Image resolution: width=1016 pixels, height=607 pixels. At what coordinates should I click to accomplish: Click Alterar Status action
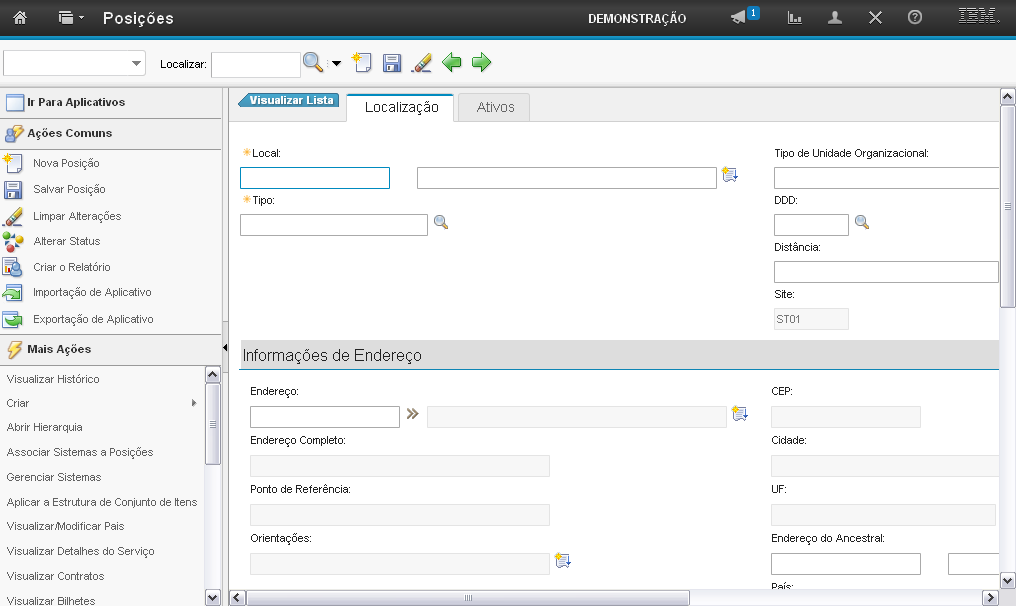point(66,241)
